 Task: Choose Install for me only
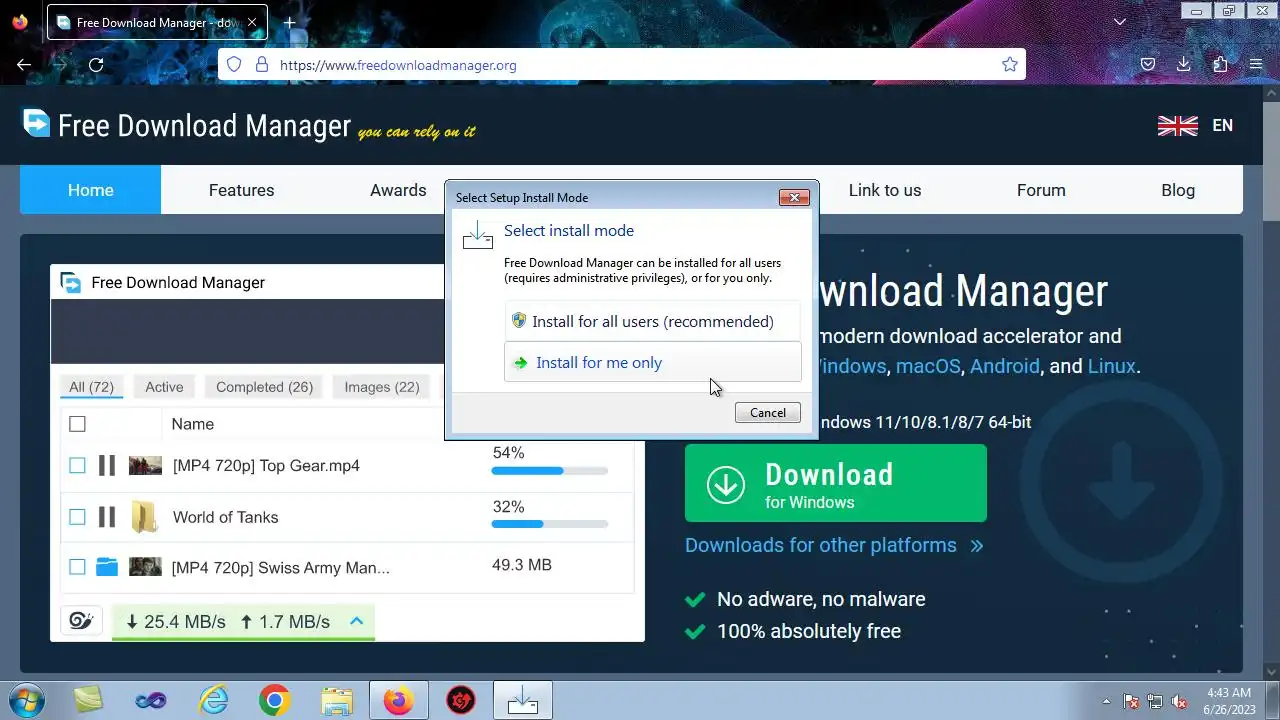pos(653,362)
